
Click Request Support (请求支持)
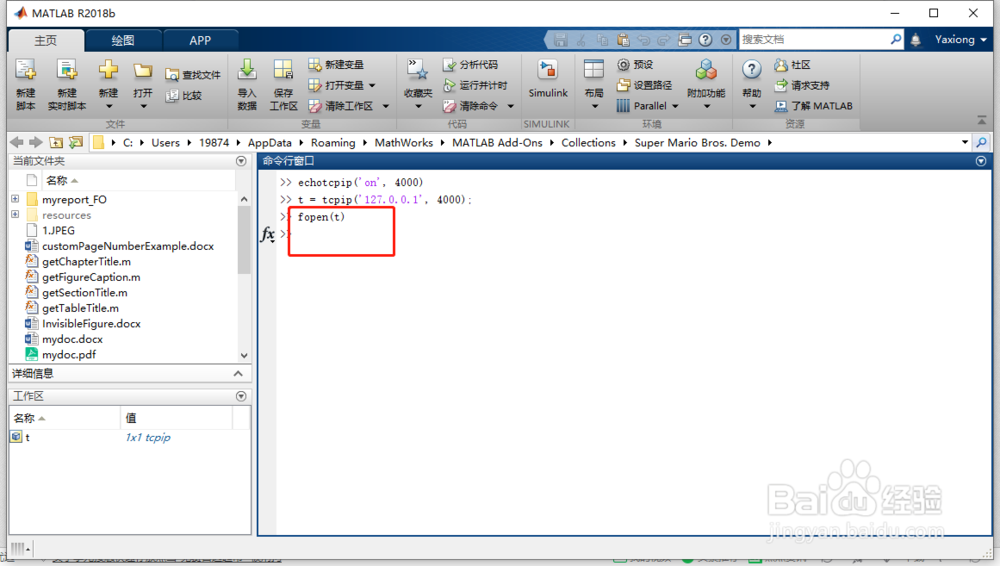802,85
